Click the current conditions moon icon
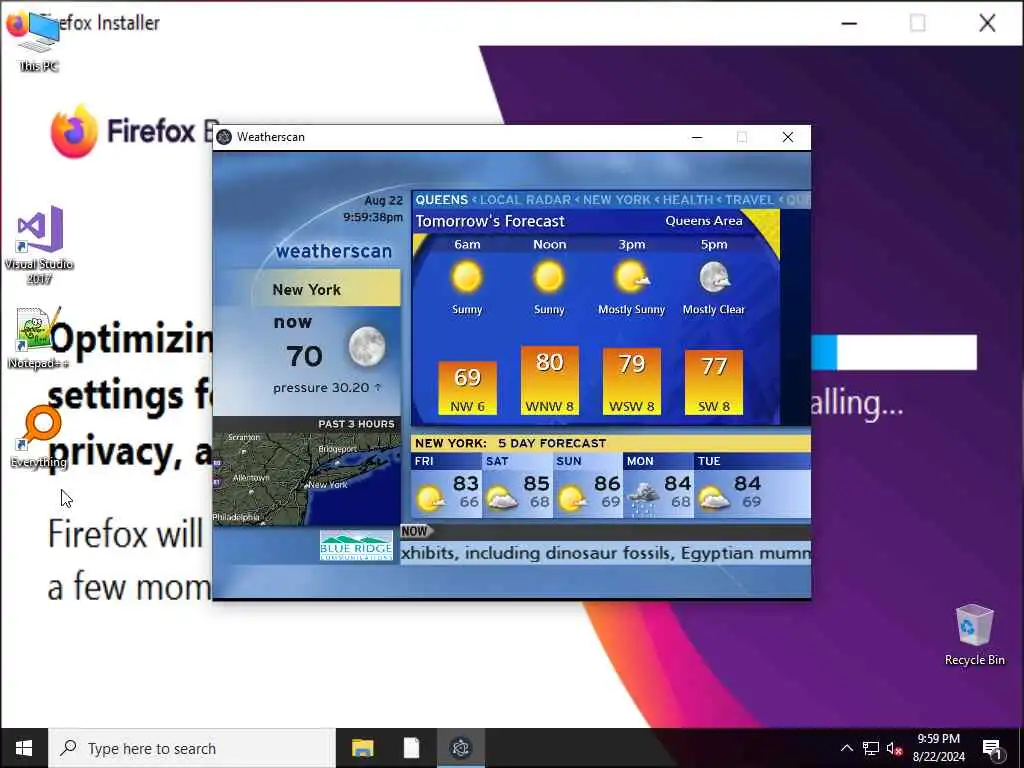The height and width of the screenshot is (768, 1024). pos(366,346)
